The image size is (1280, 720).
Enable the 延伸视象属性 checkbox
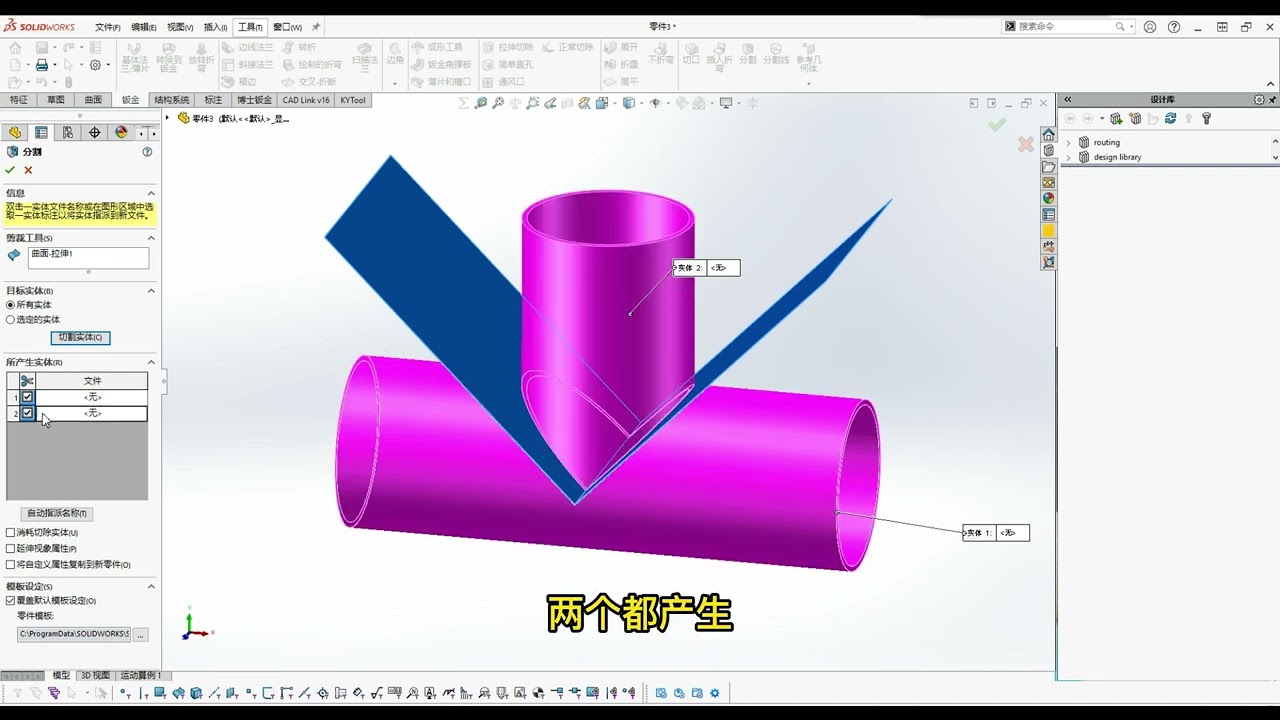click(x=11, y=549)
